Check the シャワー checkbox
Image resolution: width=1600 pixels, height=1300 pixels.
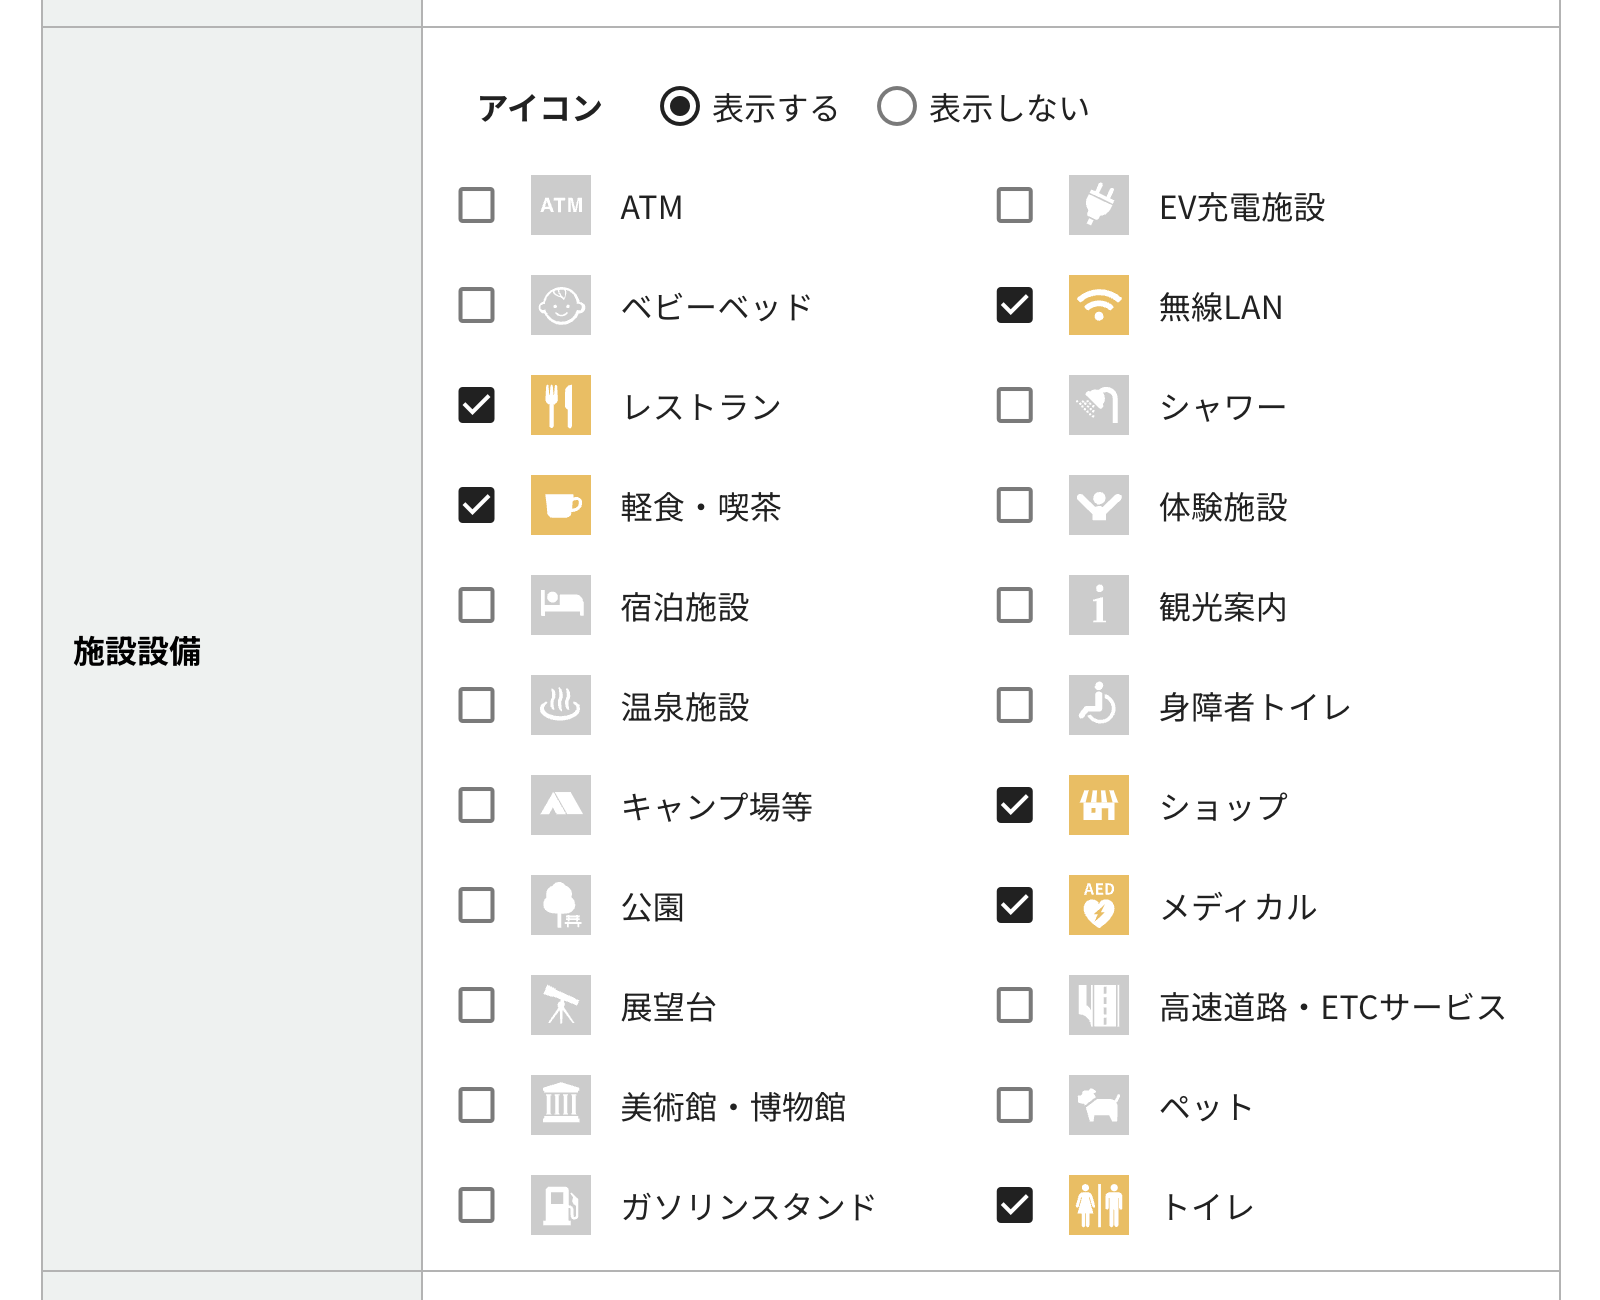[1015, 405]
